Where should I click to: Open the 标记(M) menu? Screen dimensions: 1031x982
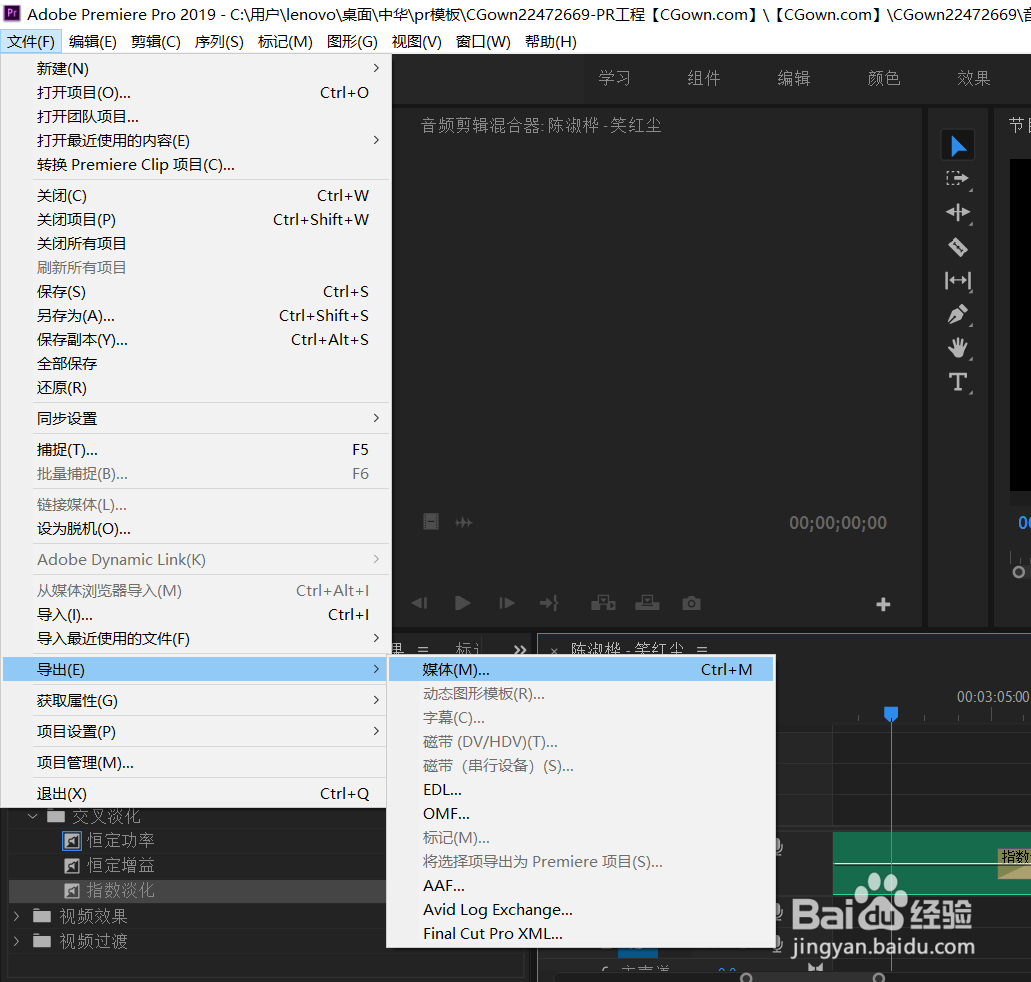(x=285, y=41)
